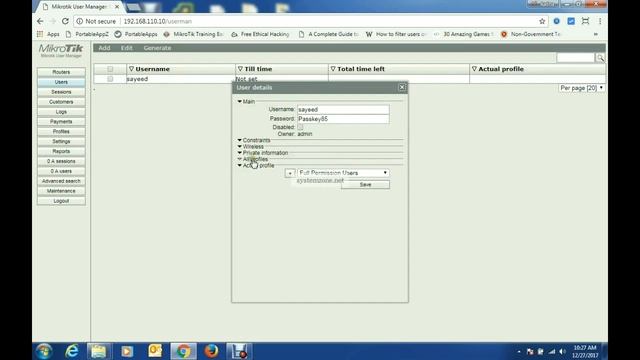Open the Reports section
This screenshot has width=640, height=360.
point(61,151)
